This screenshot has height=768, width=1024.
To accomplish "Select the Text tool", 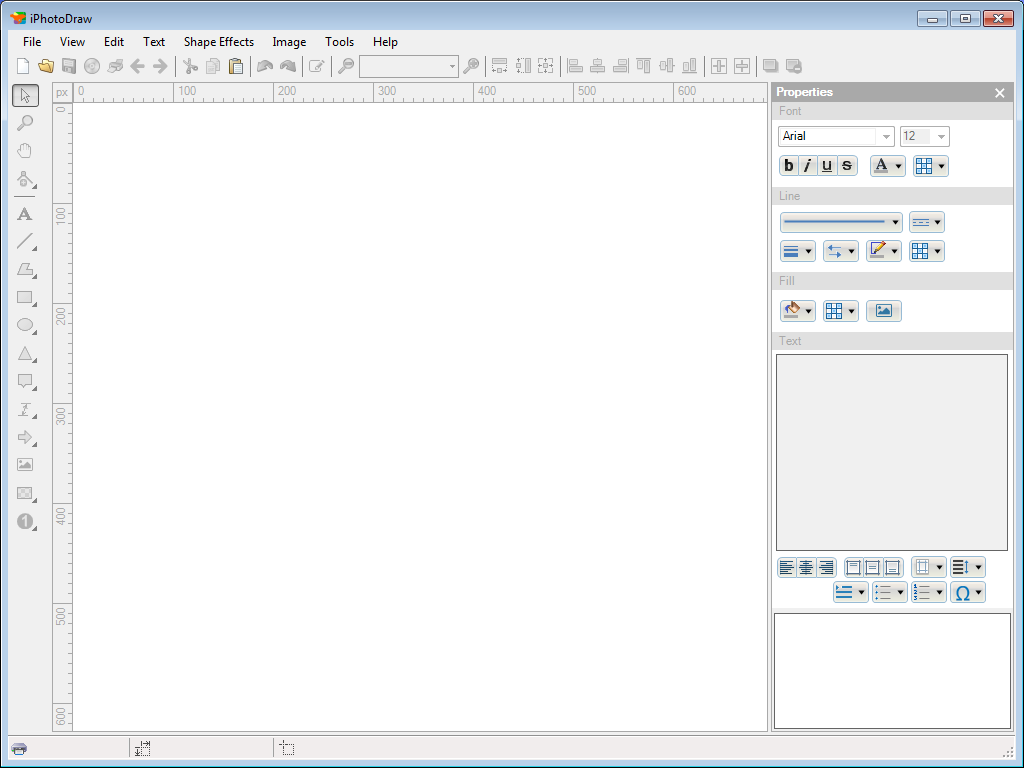I will point(25,214).
